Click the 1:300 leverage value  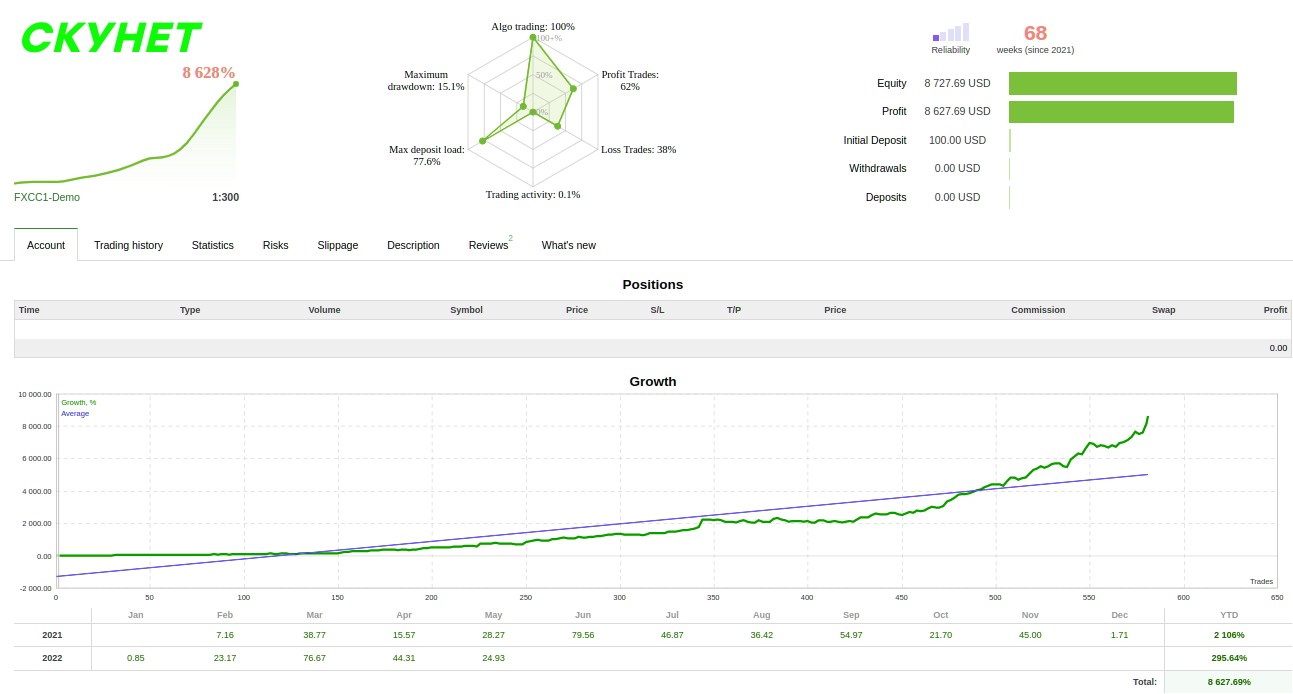pos(225,197)
